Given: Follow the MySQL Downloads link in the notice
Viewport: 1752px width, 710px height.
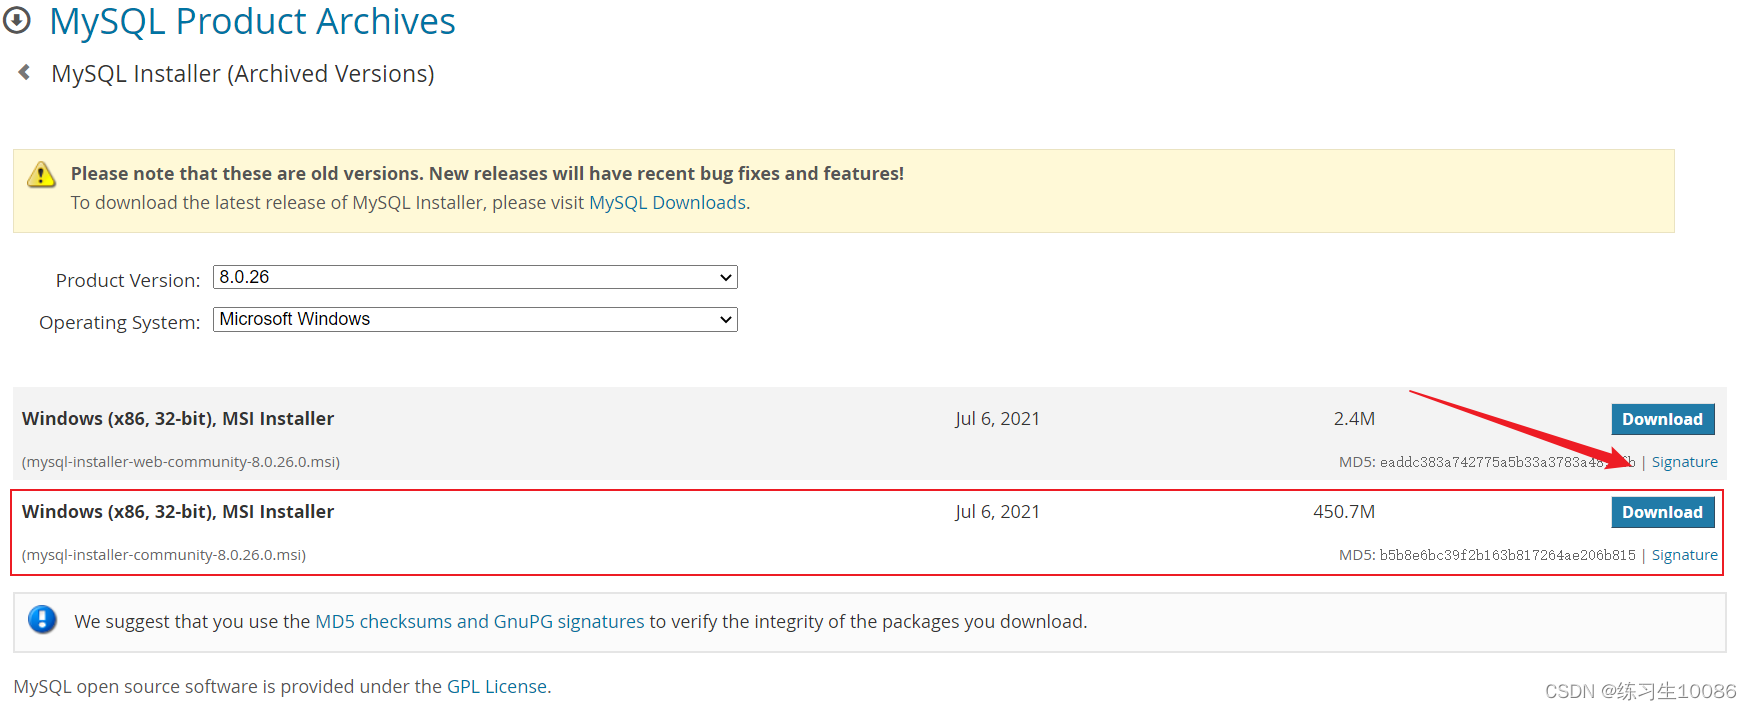Looking at the screenshot, I should [667, 203].
